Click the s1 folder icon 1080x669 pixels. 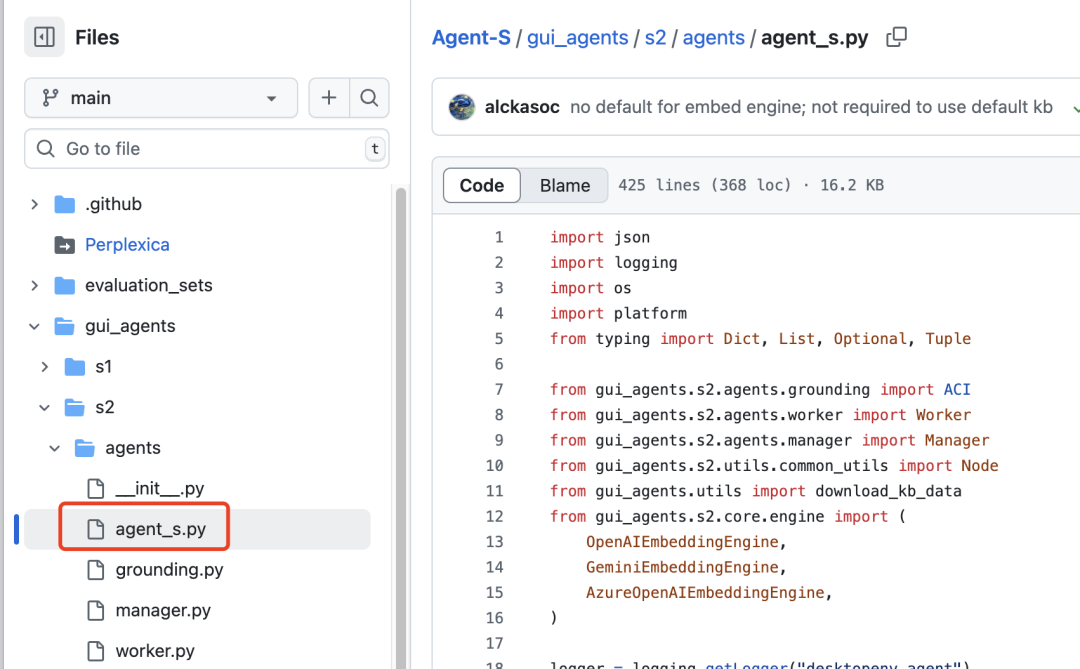point(74,367)
